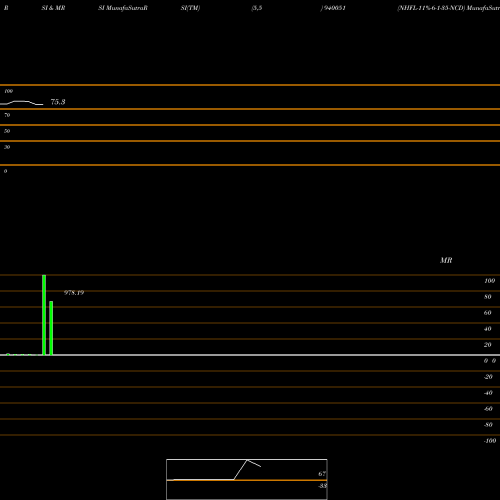Click the 30 label on the RSI axis
The image size is (500, 500).
tap(7, 147)
